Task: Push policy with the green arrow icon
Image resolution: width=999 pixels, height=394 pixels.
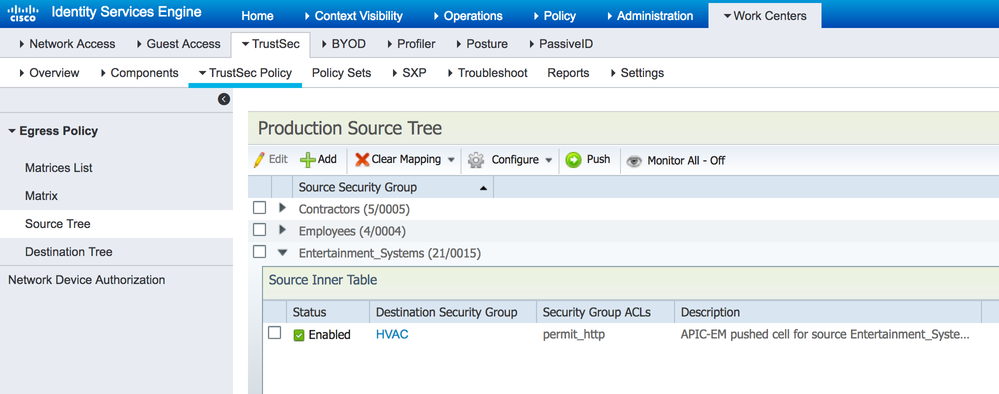Action: pyautogui.click(x=573, y=160)
